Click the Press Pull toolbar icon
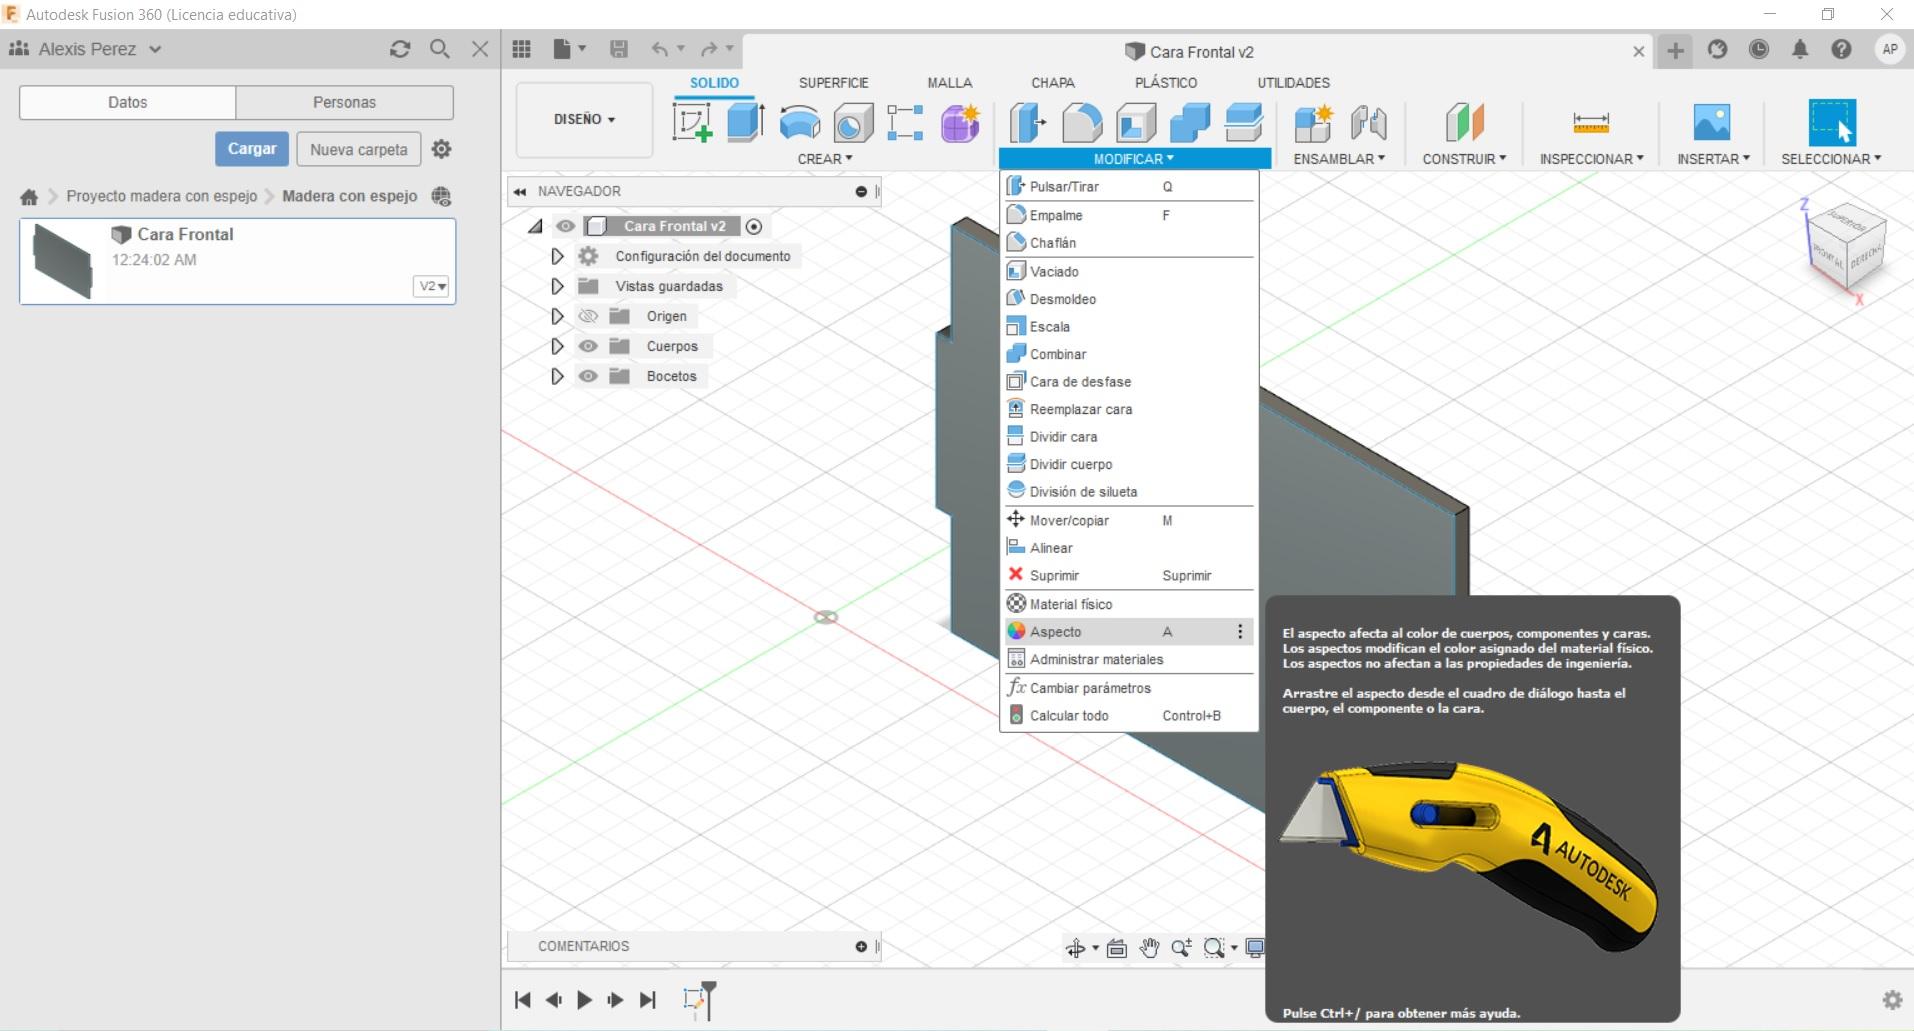The height and width of the screenshot is (1031, 1914). [x=1027, y=123]
